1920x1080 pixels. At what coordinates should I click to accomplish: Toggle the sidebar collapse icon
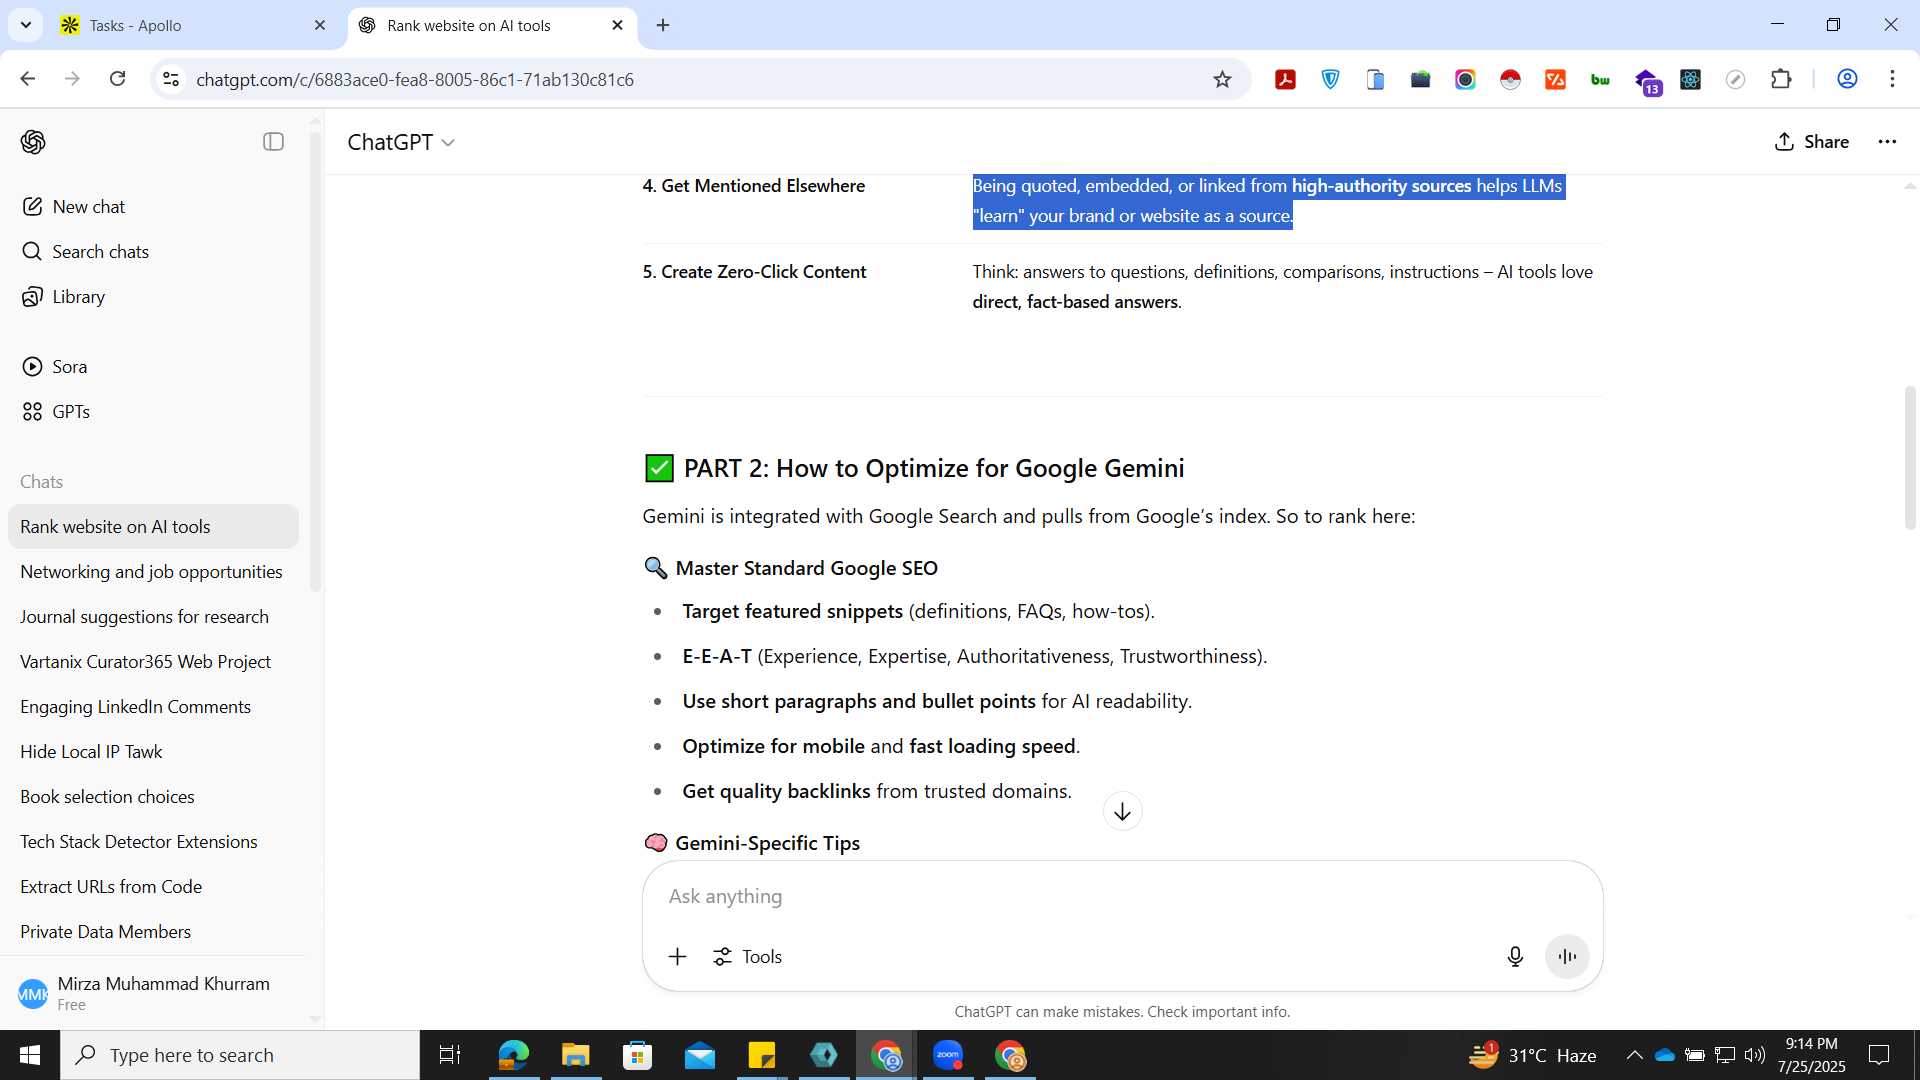click(273, 142)
